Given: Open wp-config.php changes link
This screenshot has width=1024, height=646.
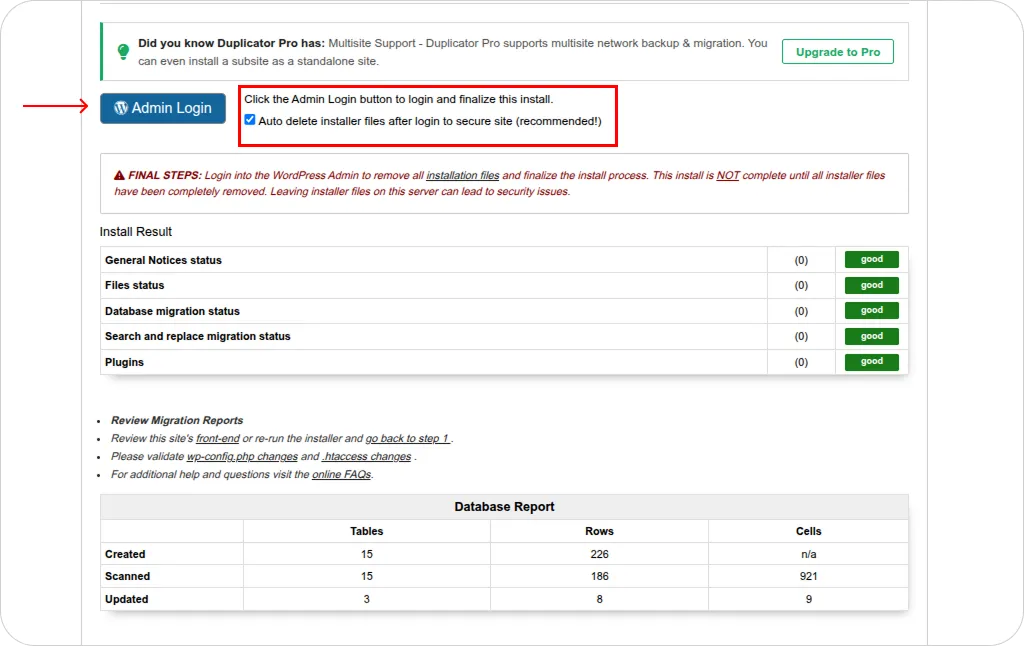Looking at the screenshot, I should [242, 457].
